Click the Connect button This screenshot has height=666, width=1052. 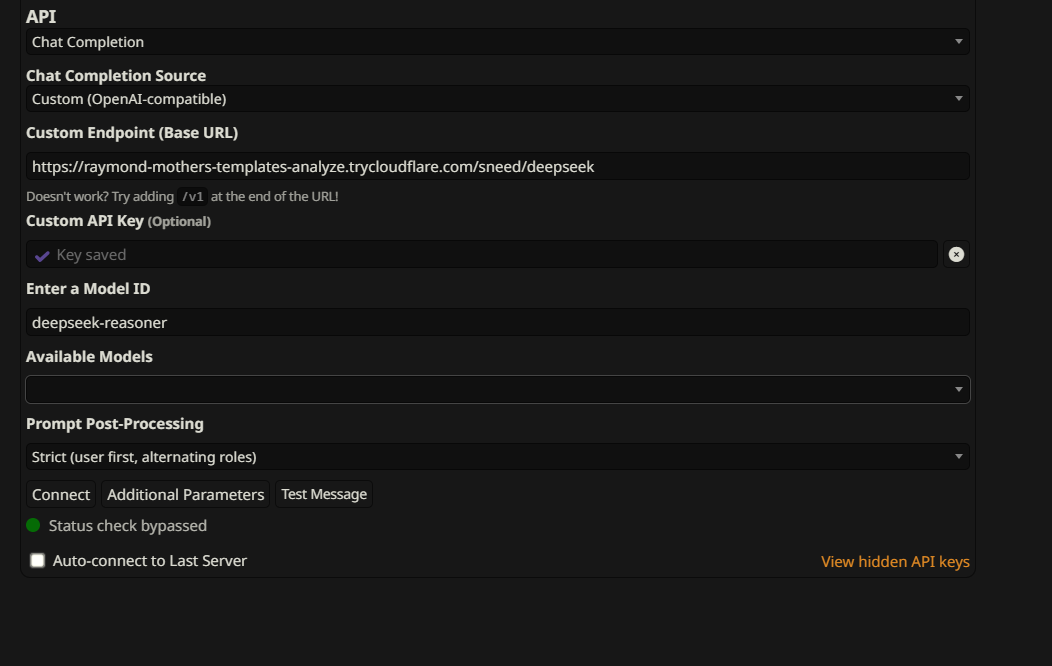point(61,494)
